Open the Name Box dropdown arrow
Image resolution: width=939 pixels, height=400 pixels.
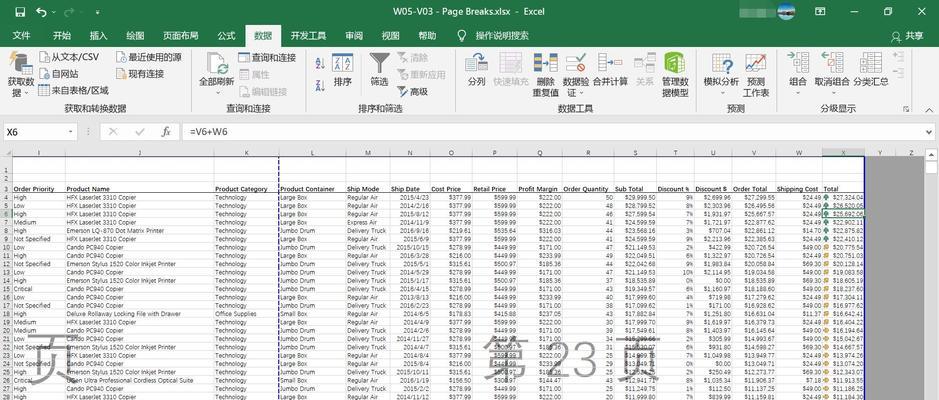pos(71,132)
